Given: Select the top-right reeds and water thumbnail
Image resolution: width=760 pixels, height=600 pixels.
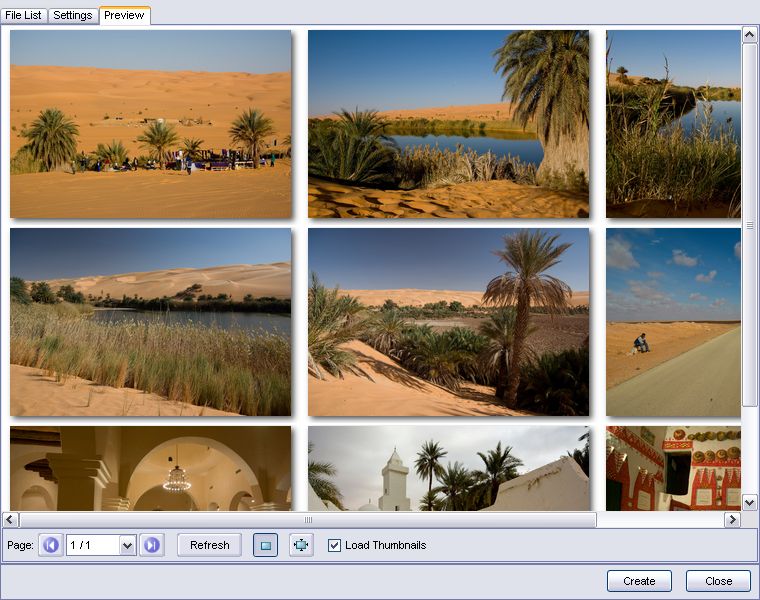Looking at the screenshot, I should point(673,124).
